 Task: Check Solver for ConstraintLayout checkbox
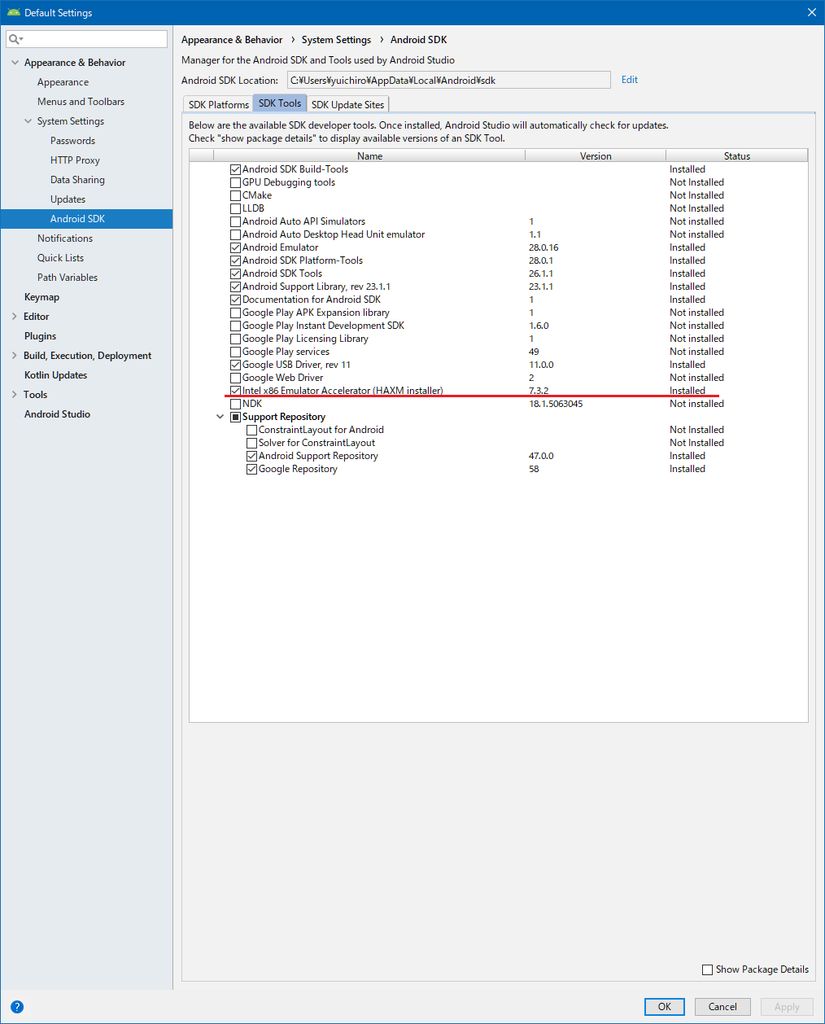[251, 443]
